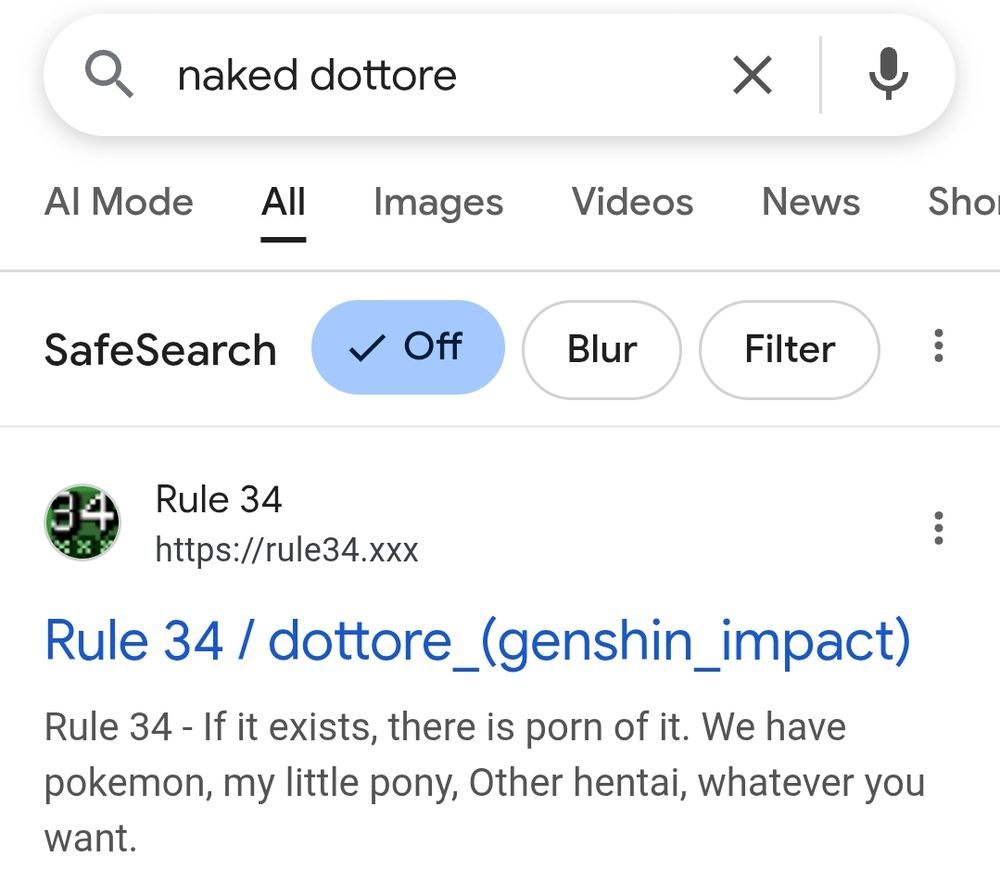Show the News tab results
Image resolution: width=1000 pixels, height=892 pixels.
click(810, 202)
